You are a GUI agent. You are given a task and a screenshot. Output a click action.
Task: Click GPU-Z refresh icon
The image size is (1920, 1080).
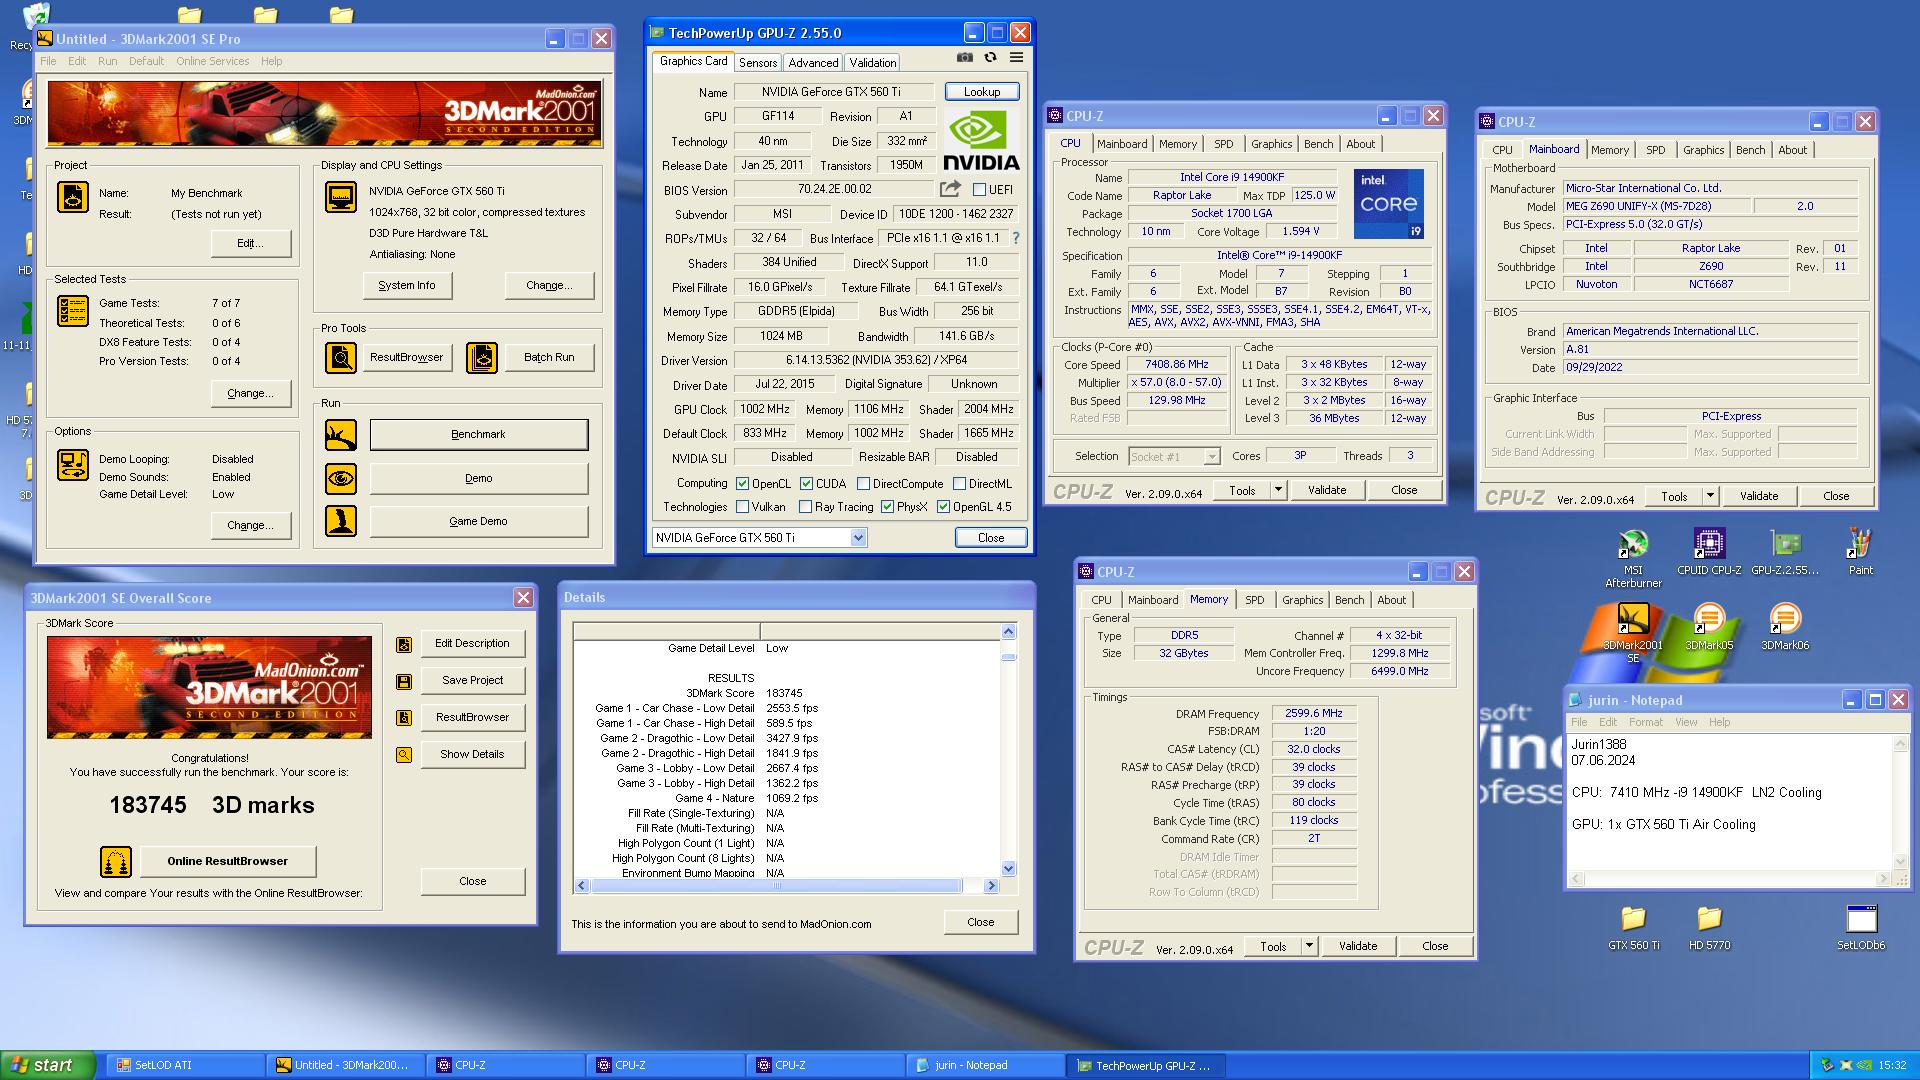(x=990, y=58)
